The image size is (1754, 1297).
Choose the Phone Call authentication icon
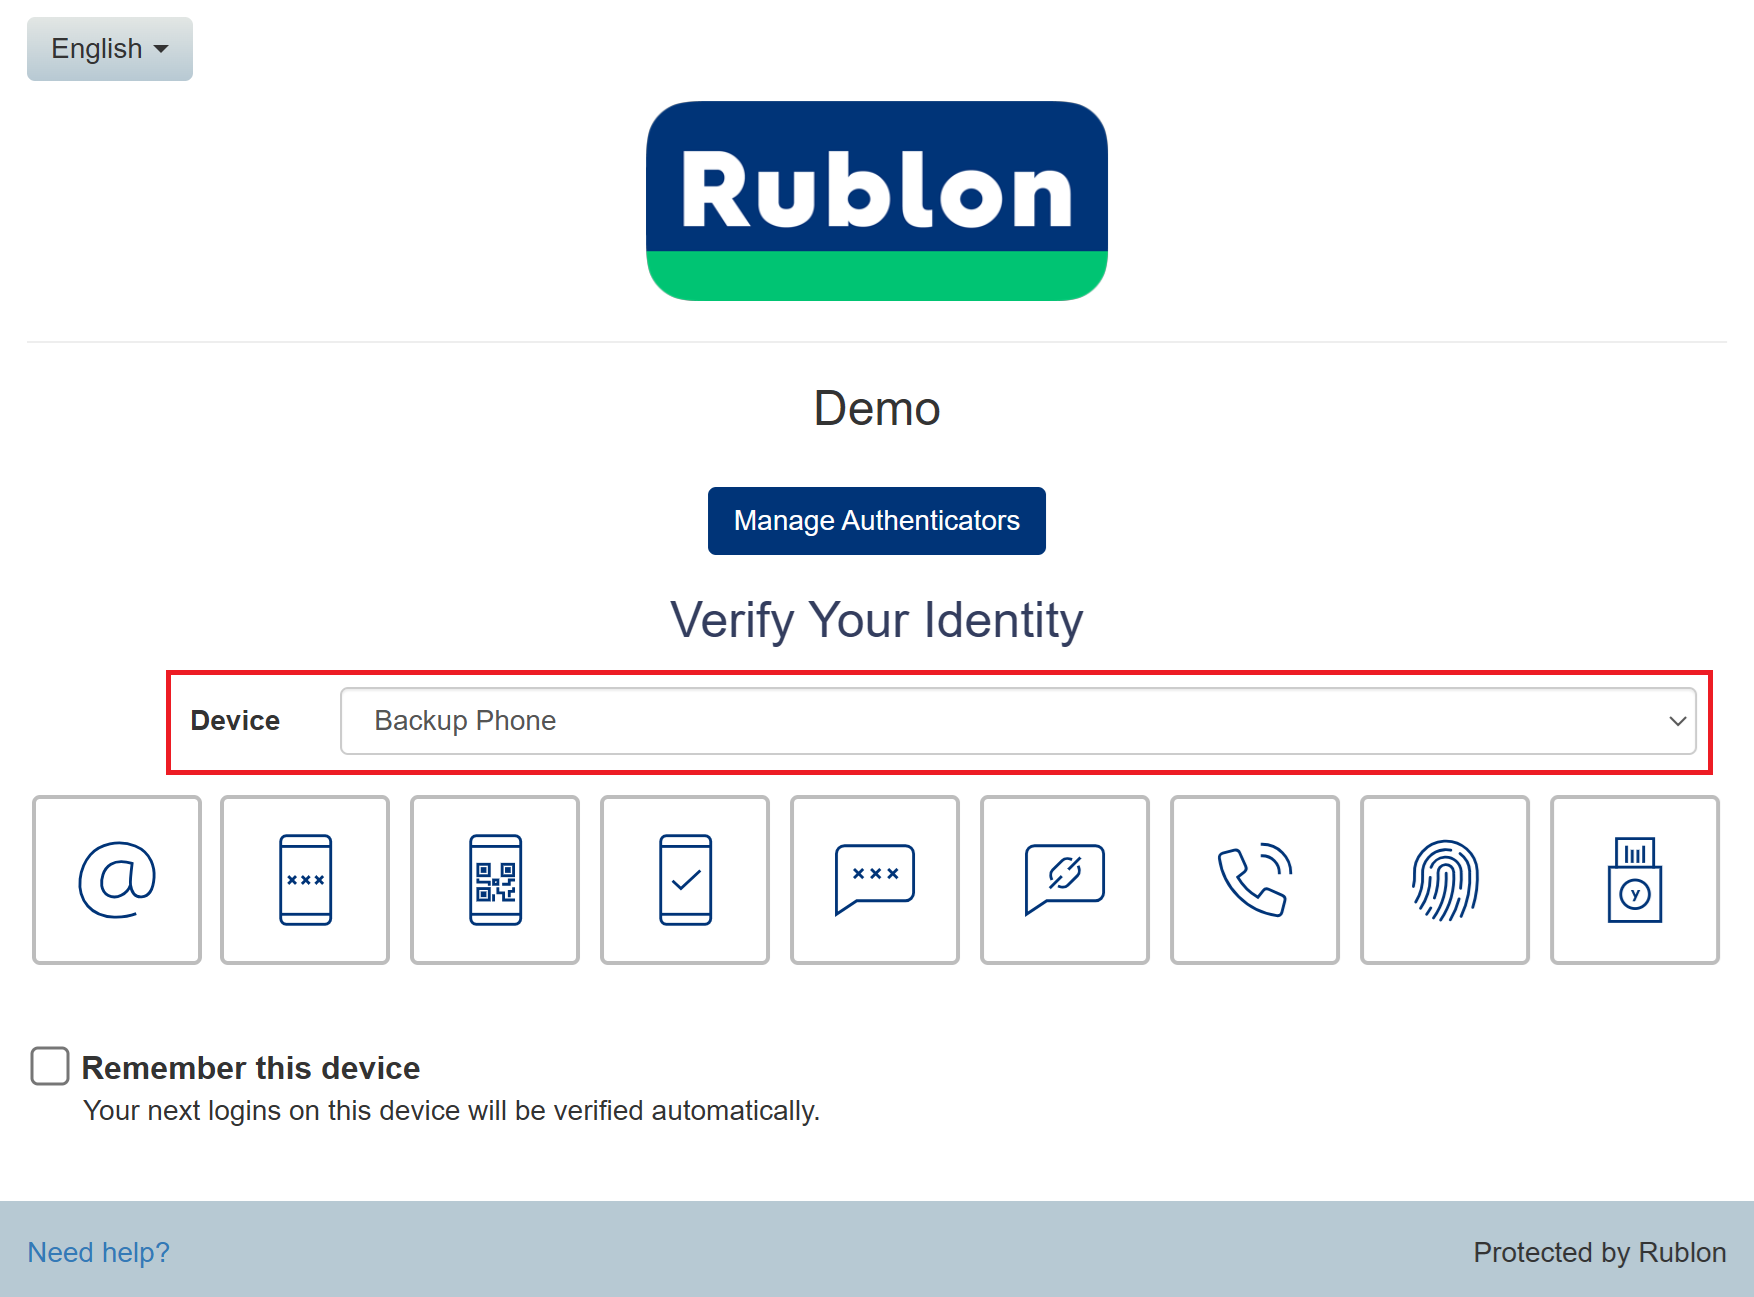point(1255,880)
